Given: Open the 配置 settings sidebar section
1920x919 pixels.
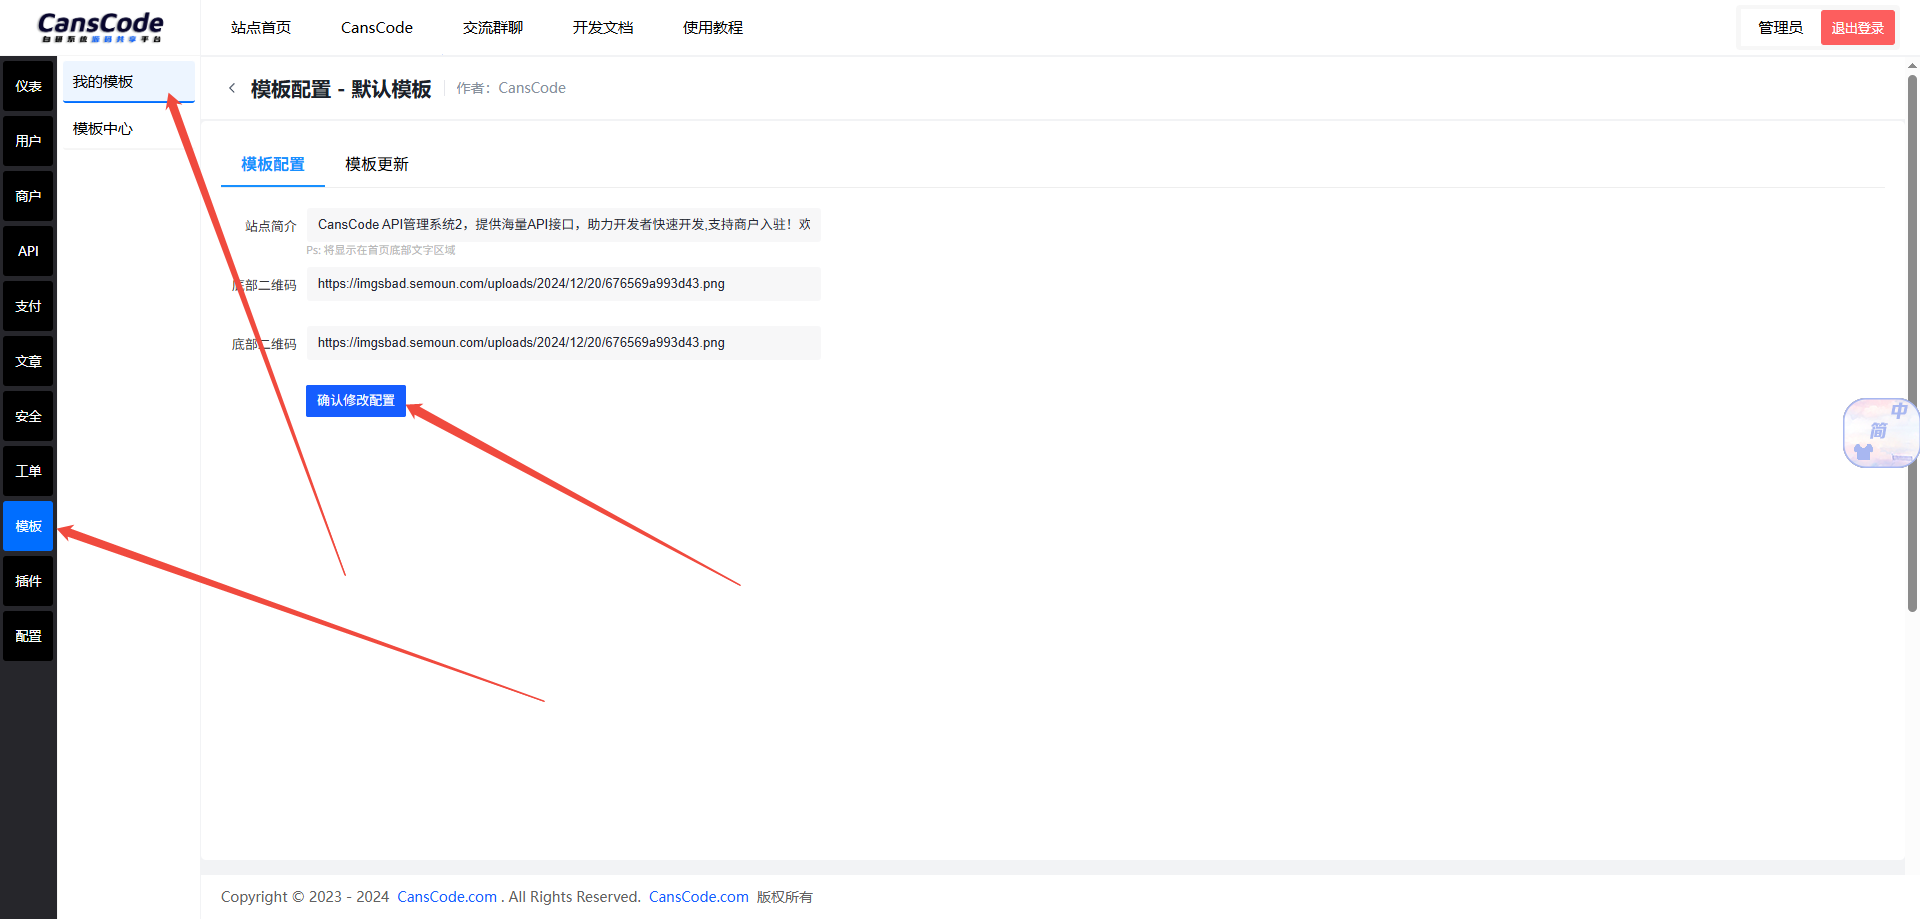Looking at the screenshot, I should (28, 636).
